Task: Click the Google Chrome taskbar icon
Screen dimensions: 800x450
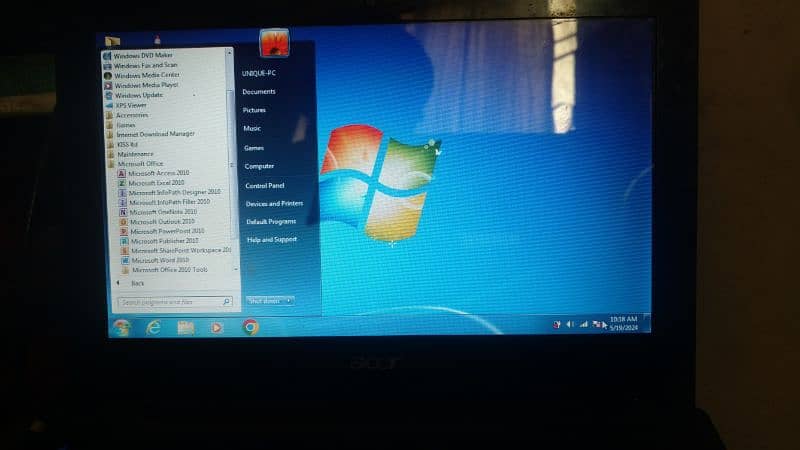Action: point(250,327)
